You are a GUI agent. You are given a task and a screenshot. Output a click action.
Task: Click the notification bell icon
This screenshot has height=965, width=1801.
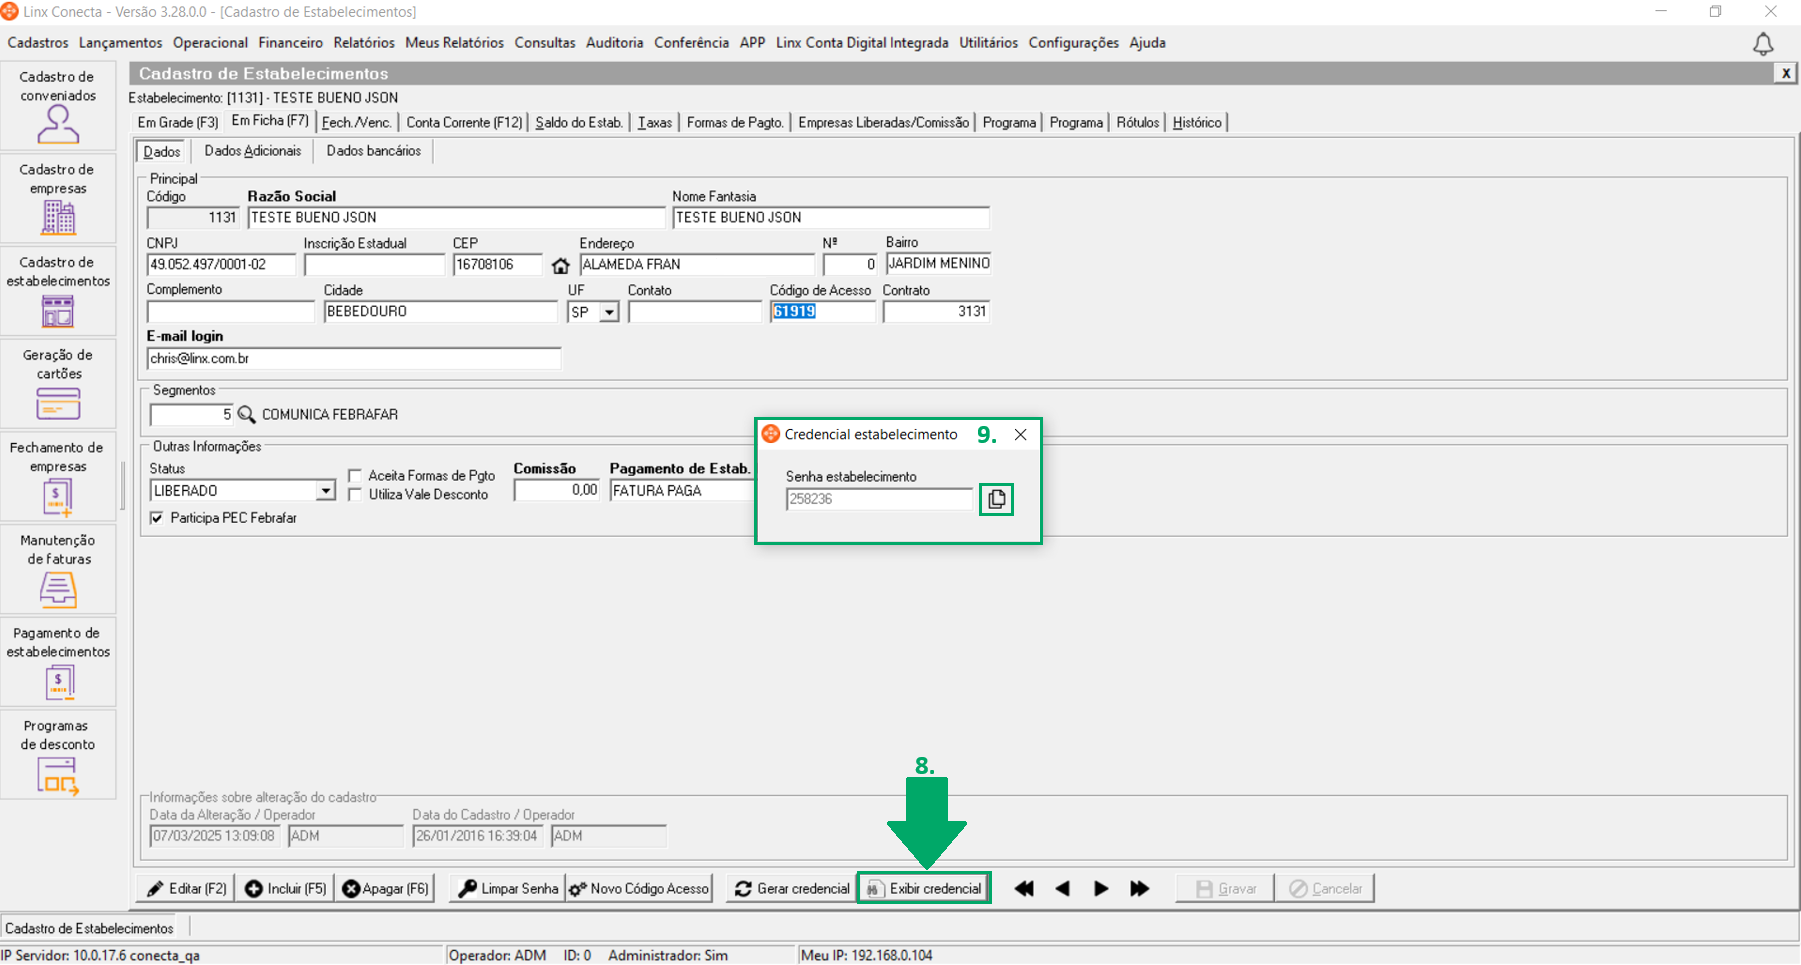tap(1763, 44)
